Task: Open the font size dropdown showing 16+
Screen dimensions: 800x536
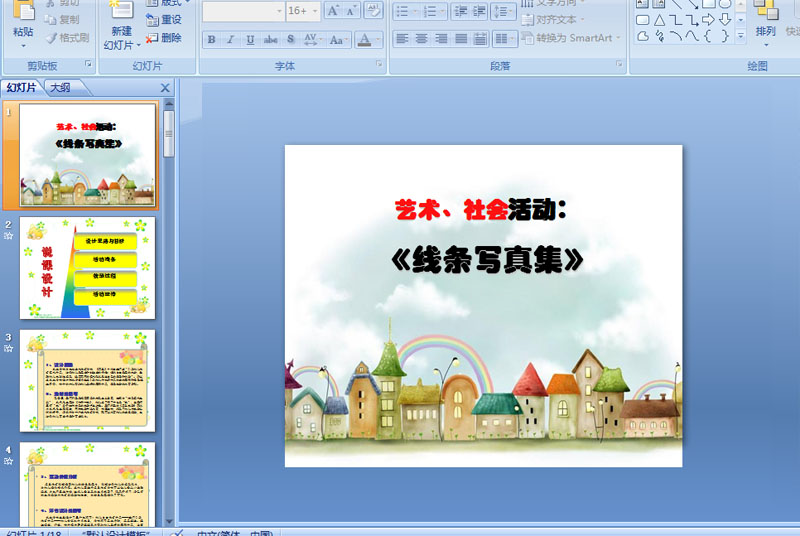Action: pyautogui.click(x=315, y=11)
